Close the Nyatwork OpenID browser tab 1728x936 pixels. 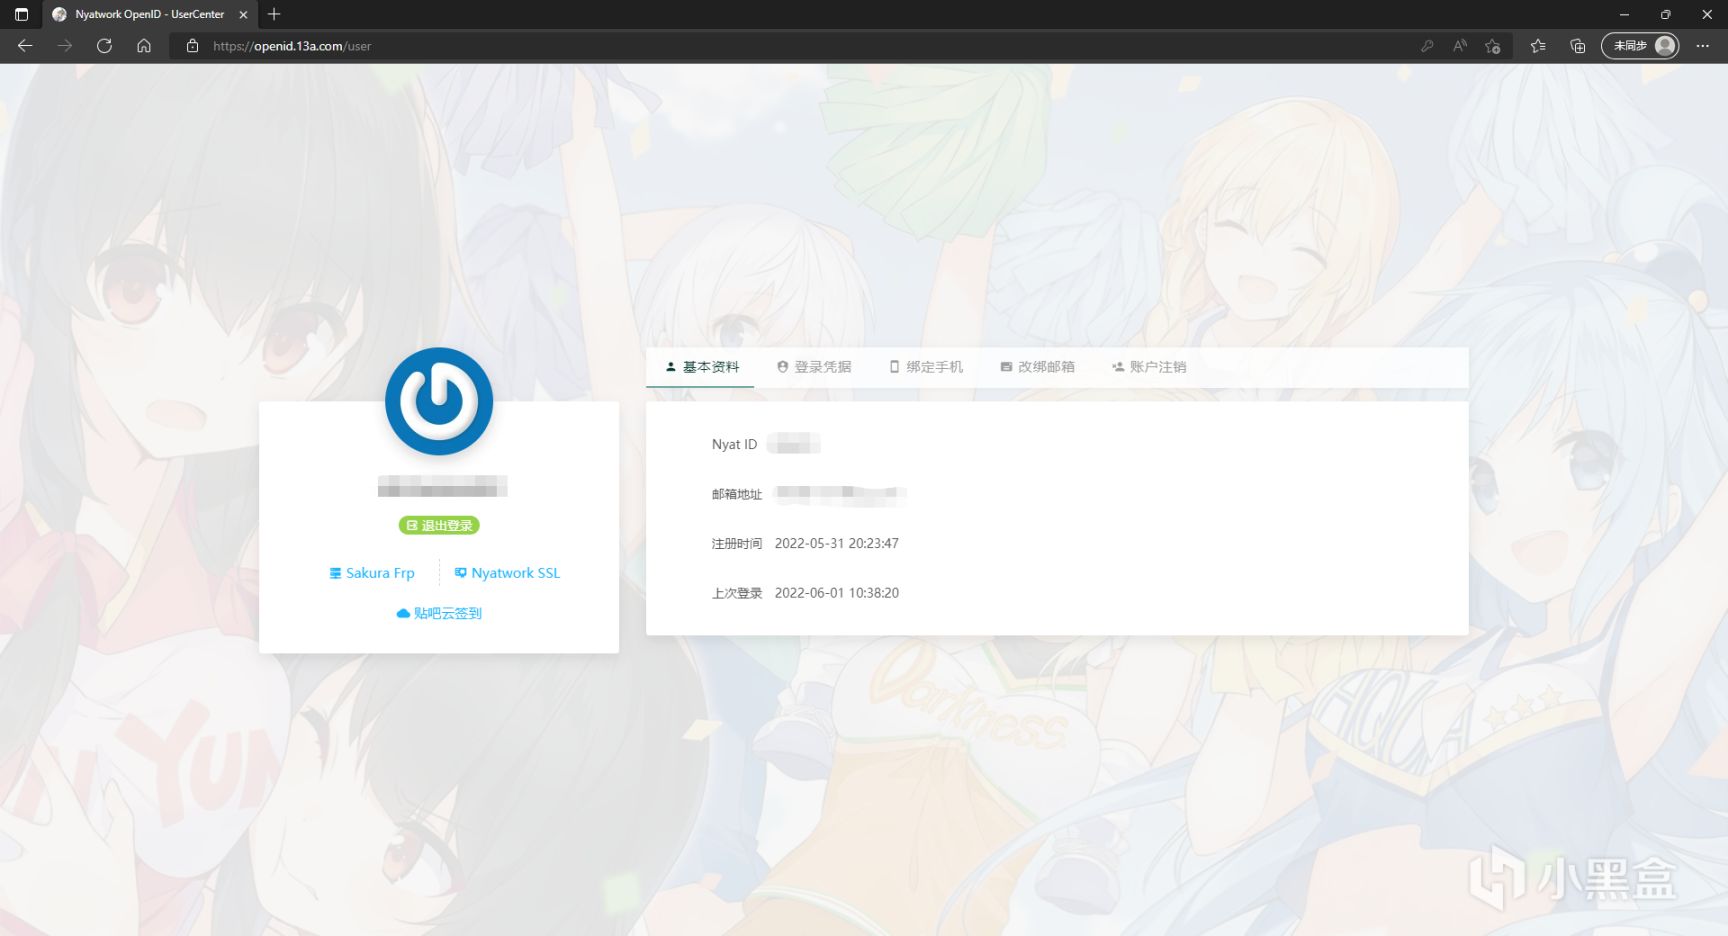[x=243, y=14]
